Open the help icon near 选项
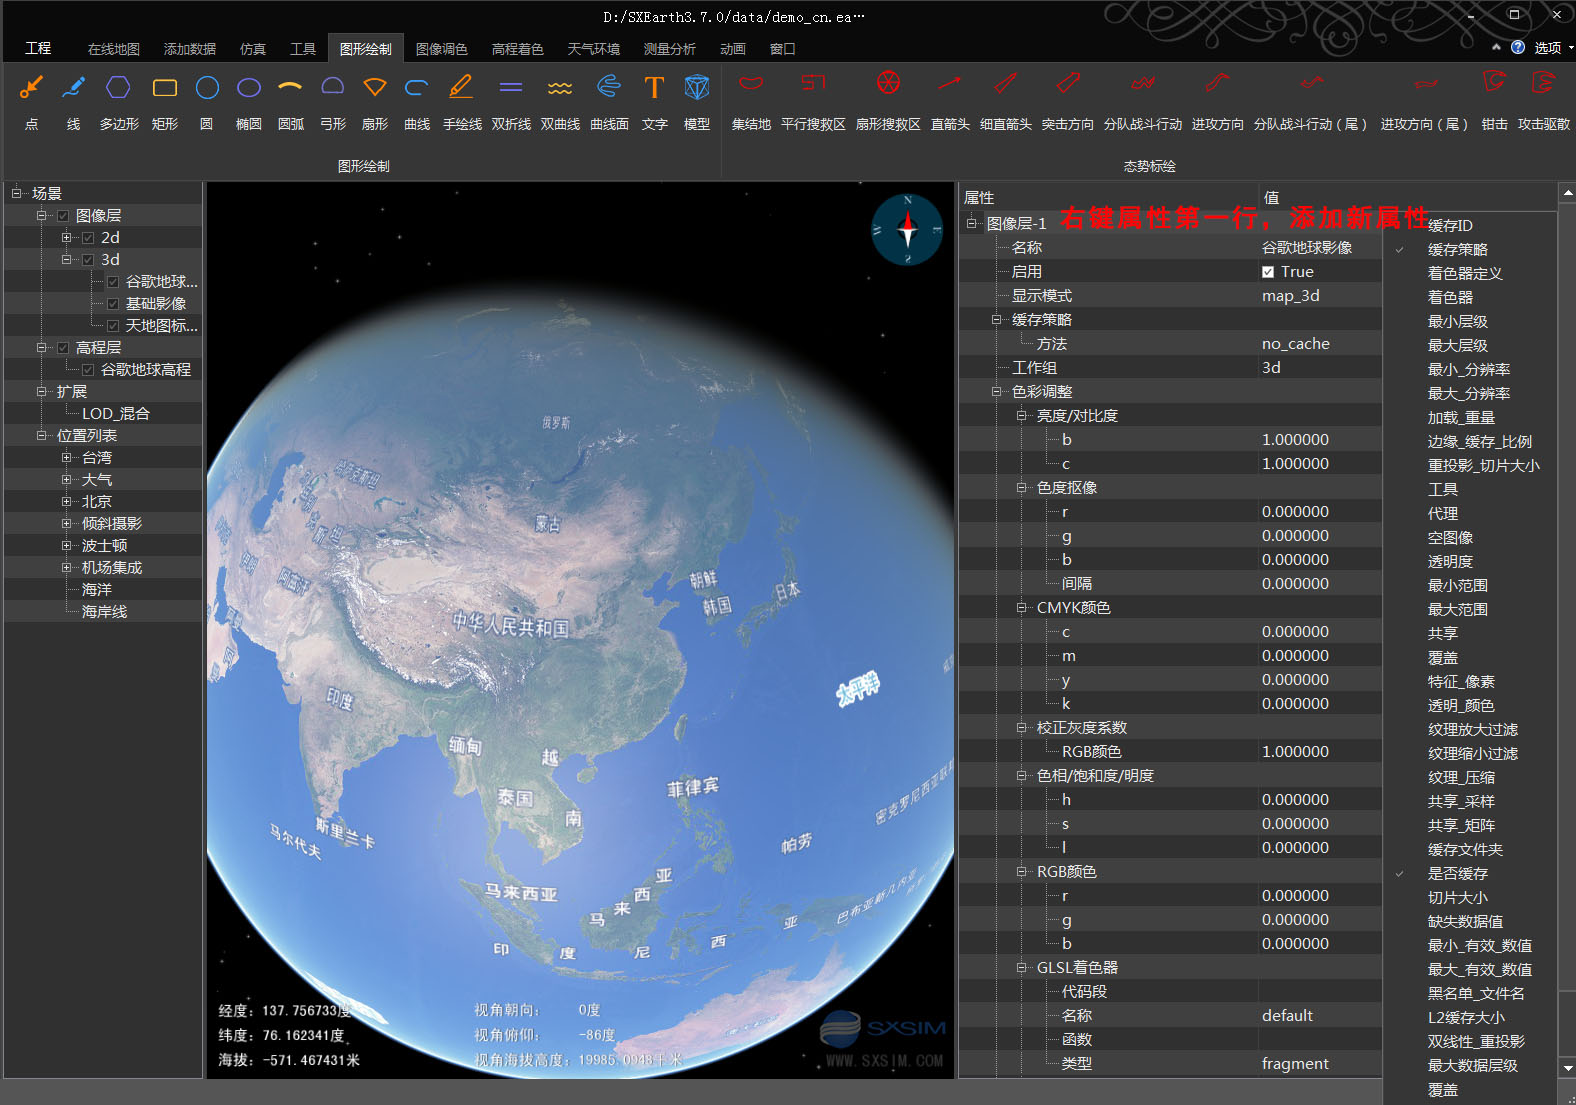The image size is (1576, 1105). [1518, 47]
